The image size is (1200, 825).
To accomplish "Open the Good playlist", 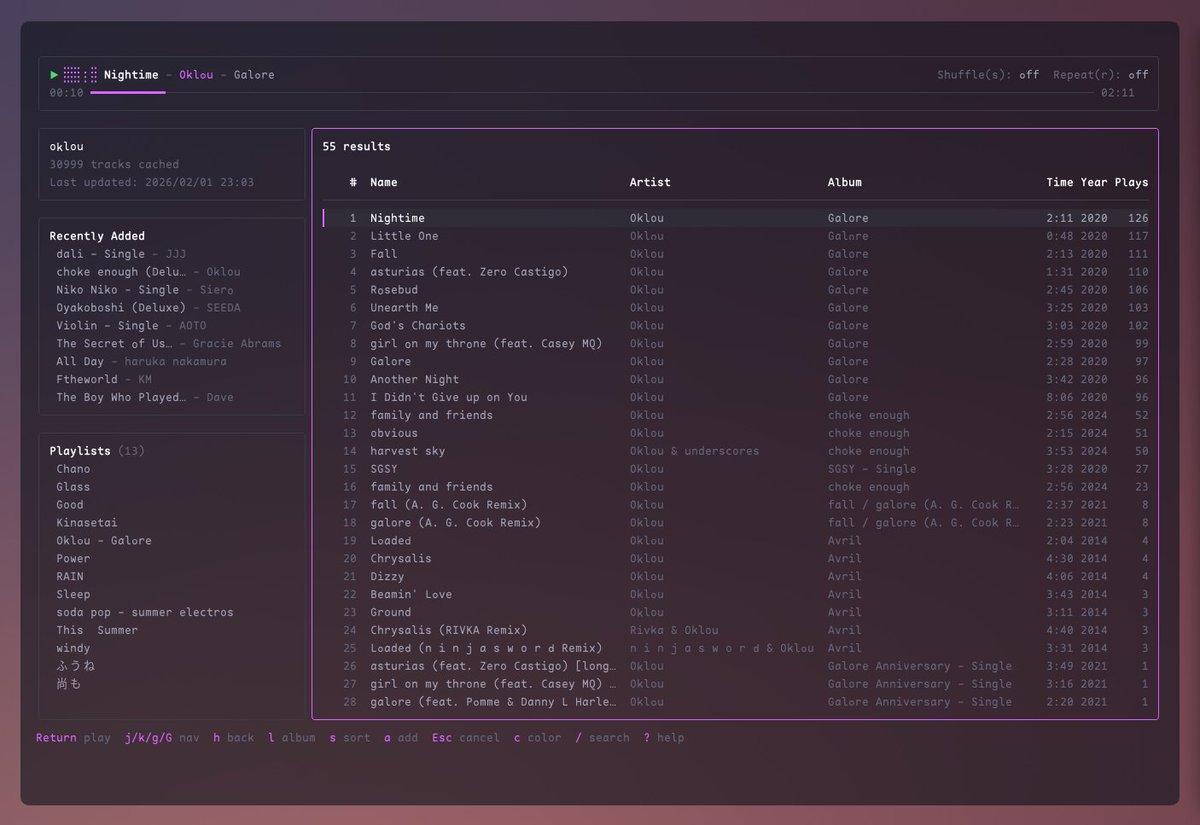I will [70, 505].
